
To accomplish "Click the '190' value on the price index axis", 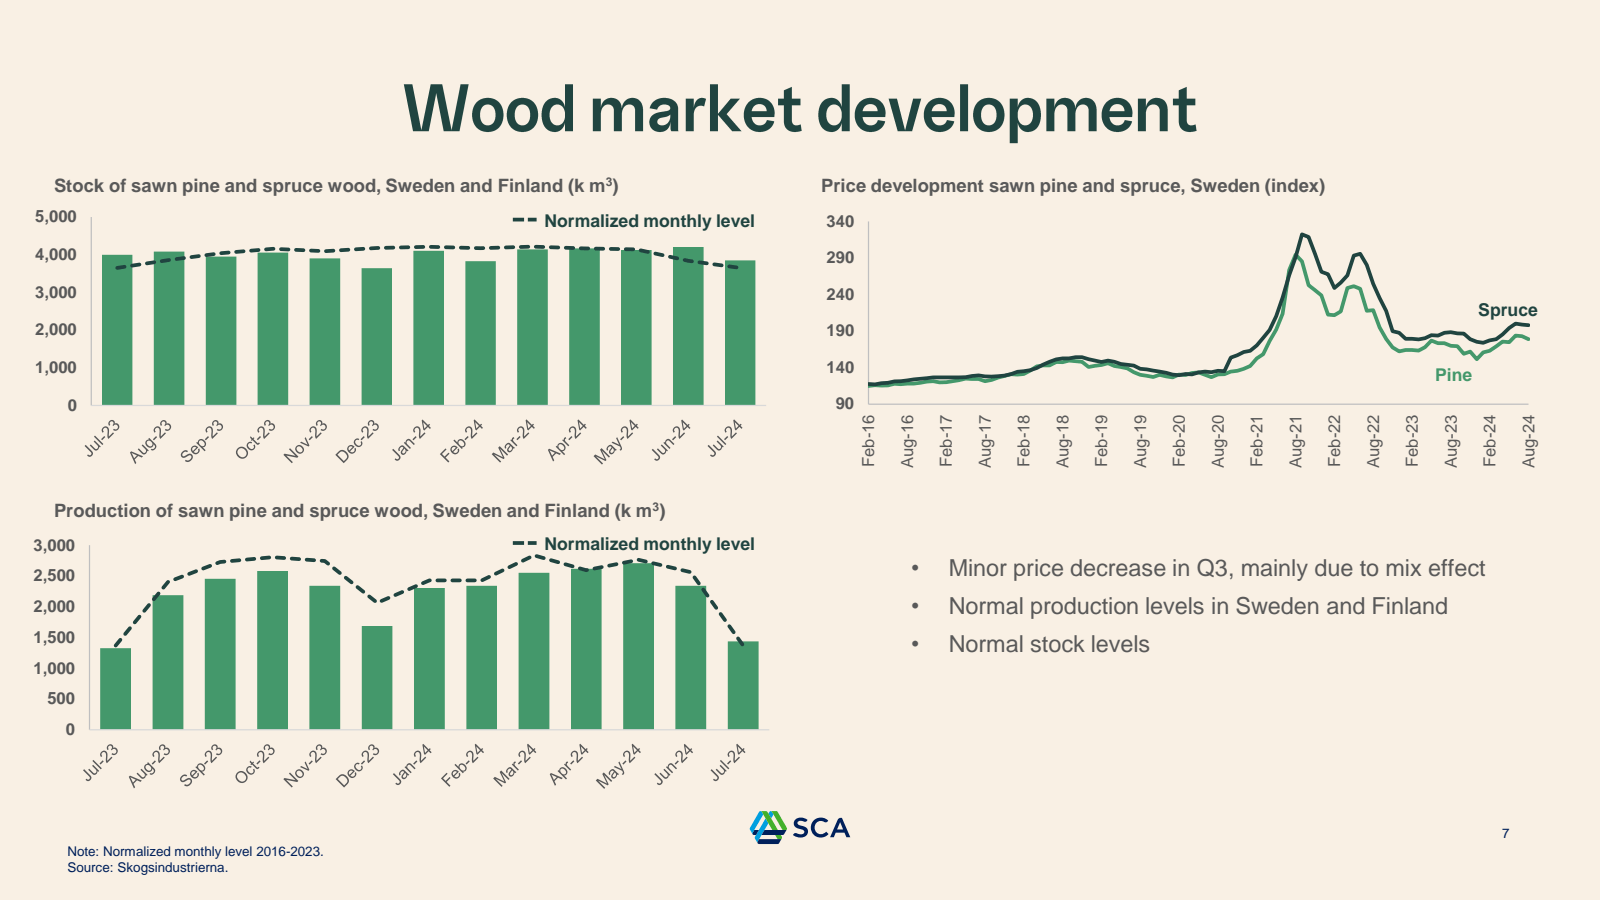I will [x=840, y=331].
